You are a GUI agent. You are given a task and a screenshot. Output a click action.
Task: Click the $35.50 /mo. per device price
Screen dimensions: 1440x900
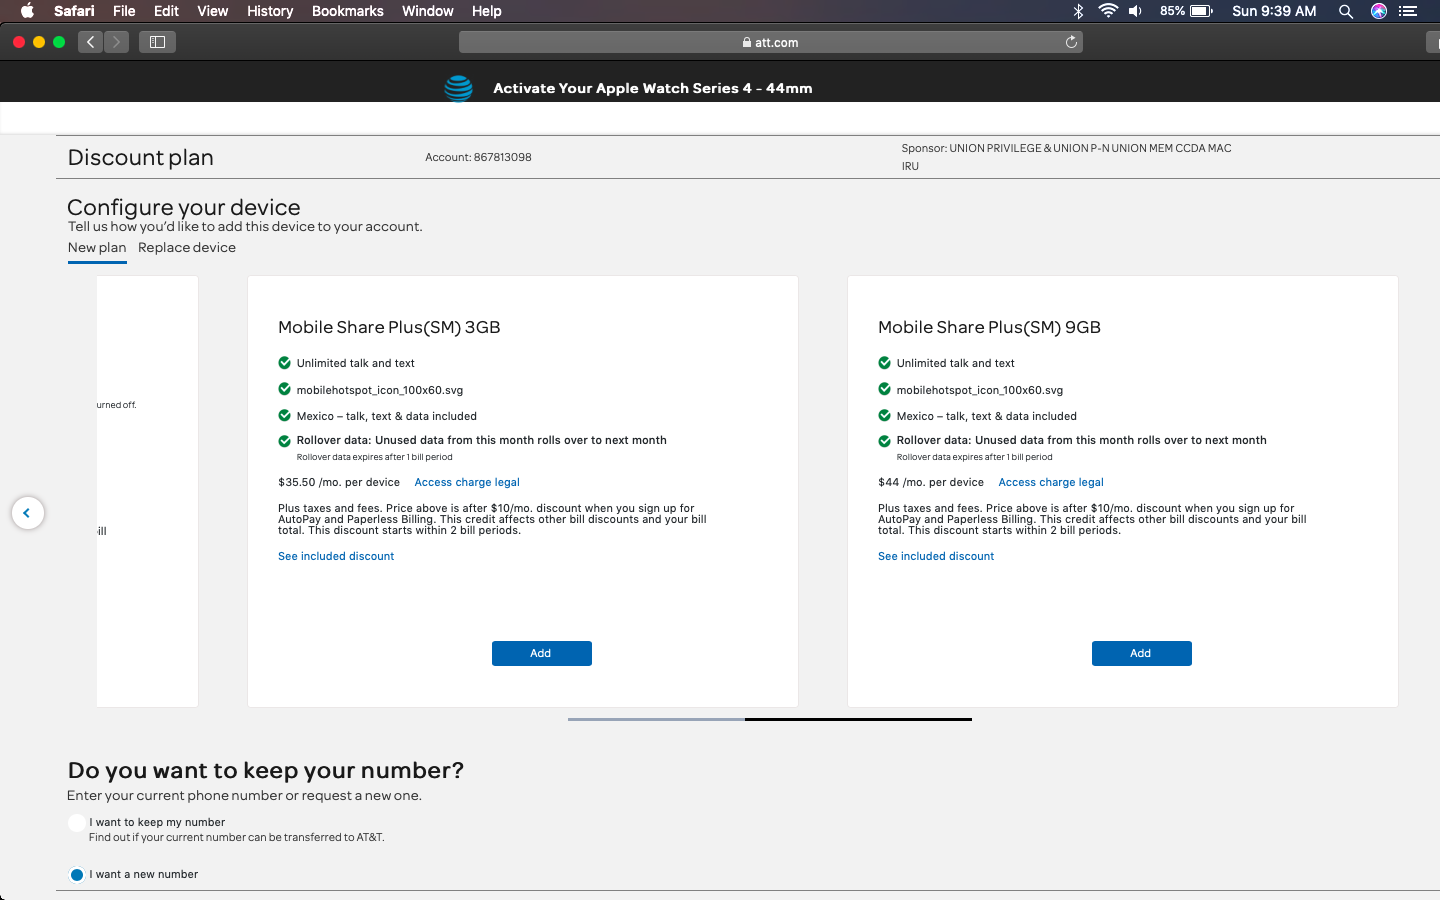point(339,482)
